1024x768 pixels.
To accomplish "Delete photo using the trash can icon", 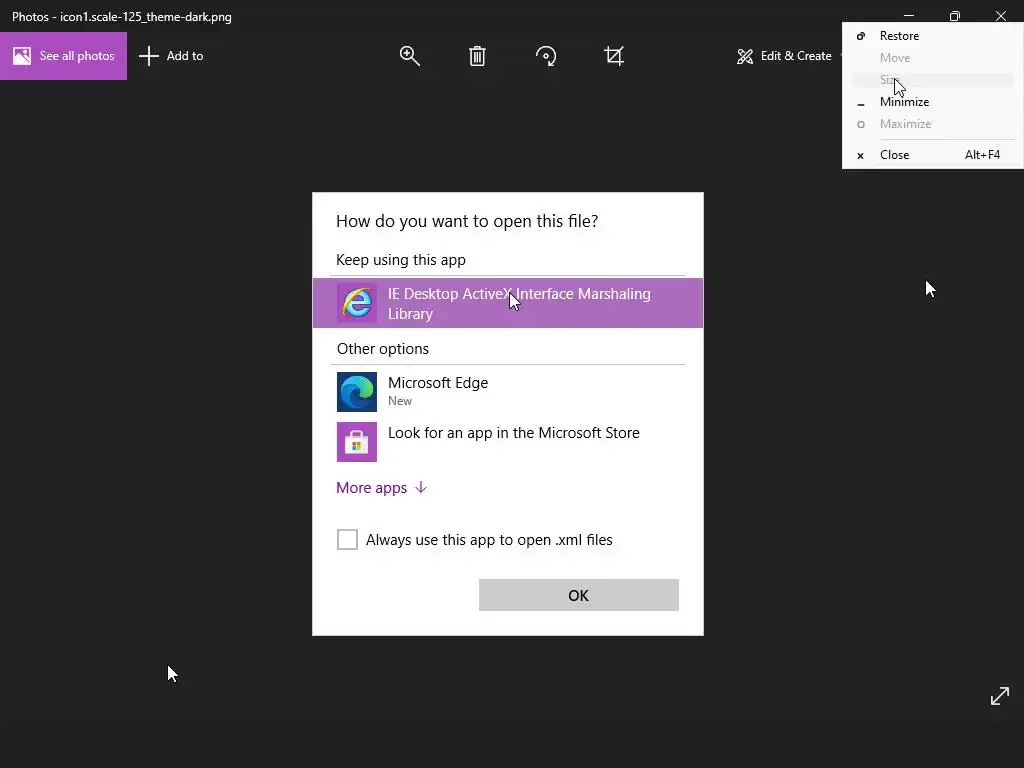I will pyautogui.click(x=477, y=56).
